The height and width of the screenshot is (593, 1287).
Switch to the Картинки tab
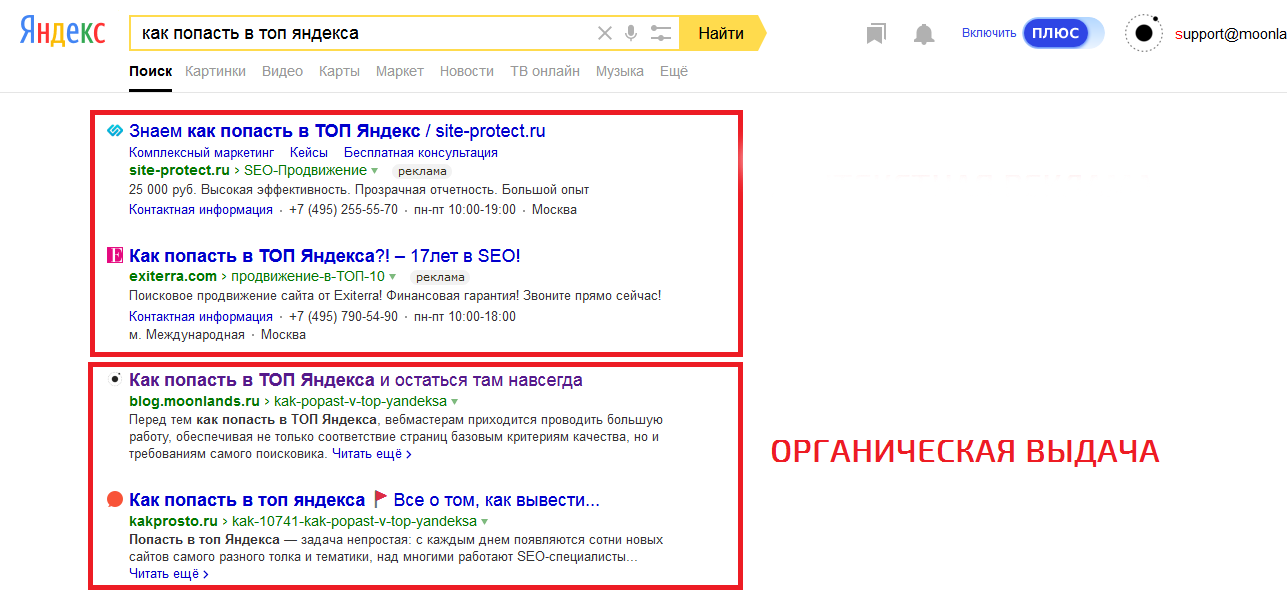coord(215,71)
